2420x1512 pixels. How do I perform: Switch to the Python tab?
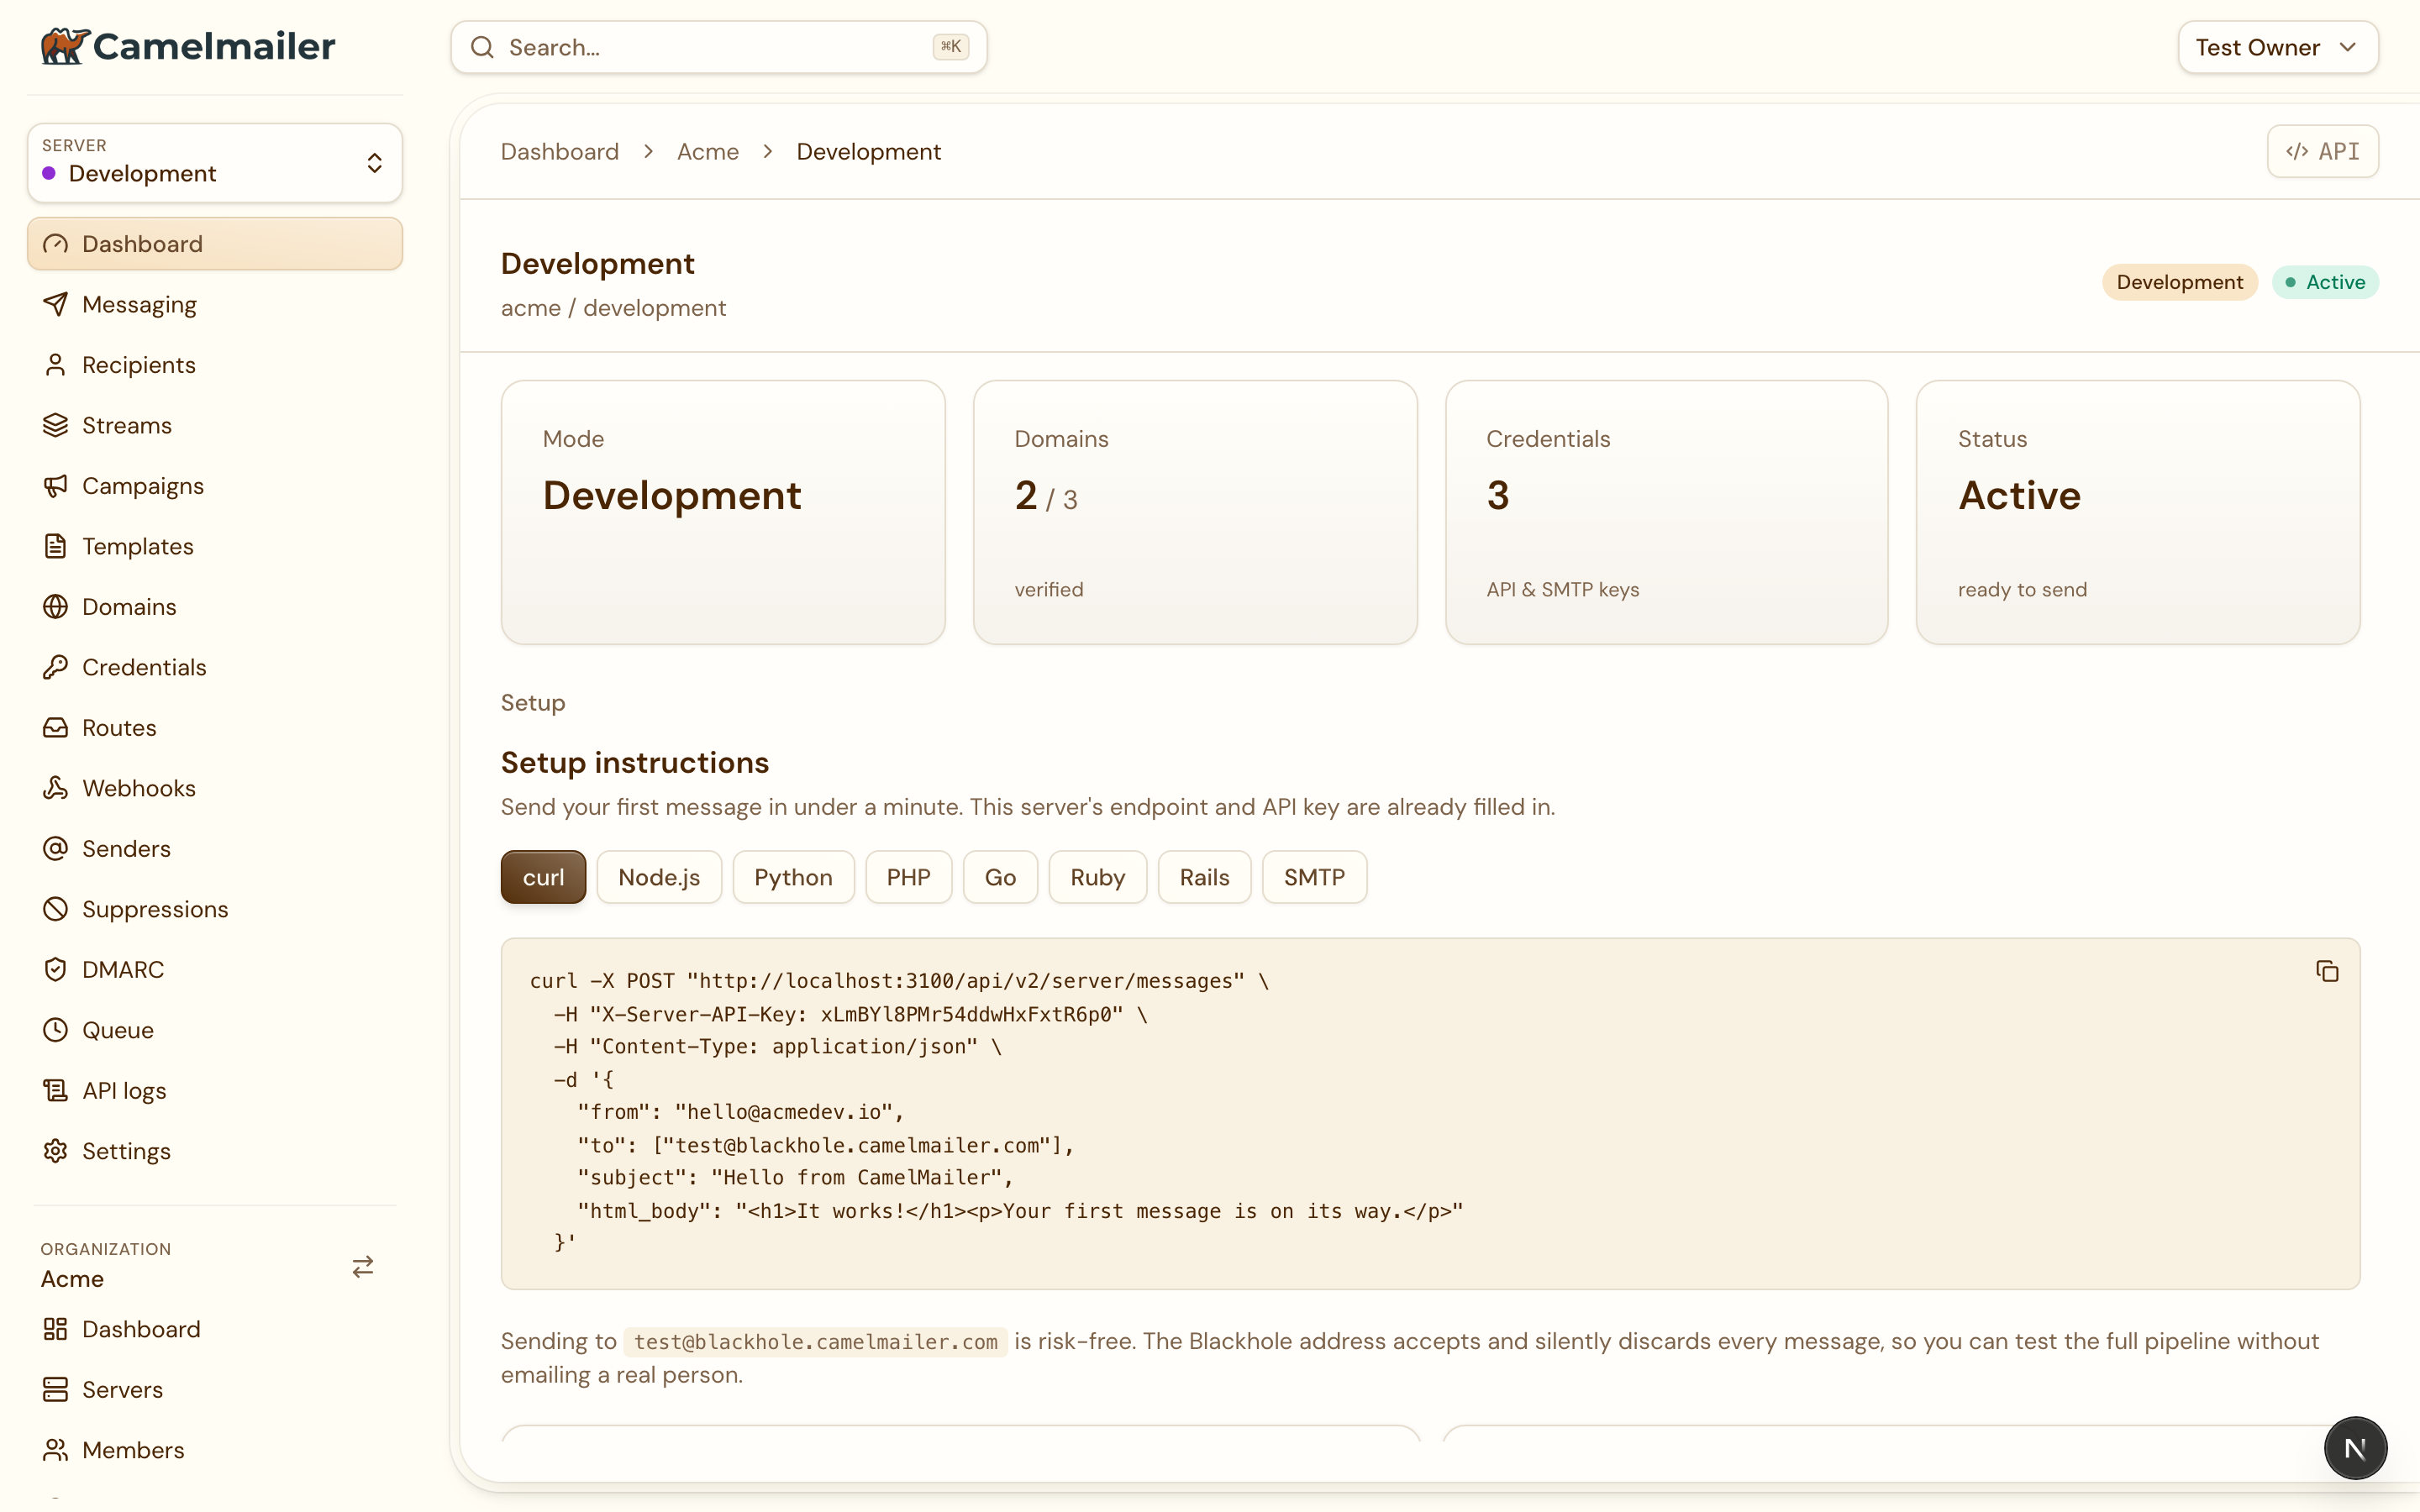pyautogui.click(x=793, y=877)
